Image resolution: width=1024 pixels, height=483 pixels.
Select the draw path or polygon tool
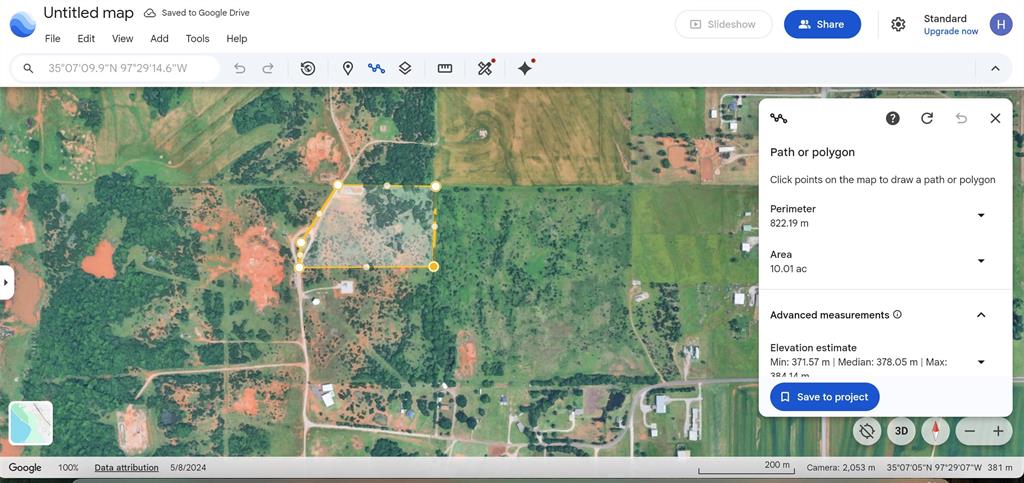coord(376,68)
